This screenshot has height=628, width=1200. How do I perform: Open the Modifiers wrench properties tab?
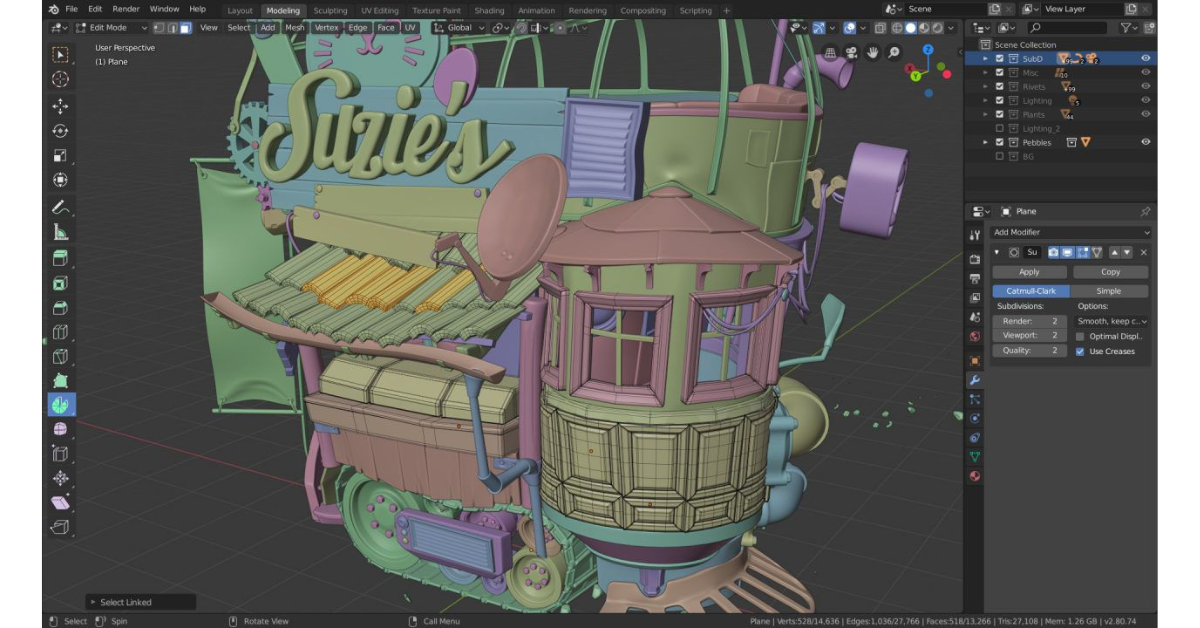975,380
